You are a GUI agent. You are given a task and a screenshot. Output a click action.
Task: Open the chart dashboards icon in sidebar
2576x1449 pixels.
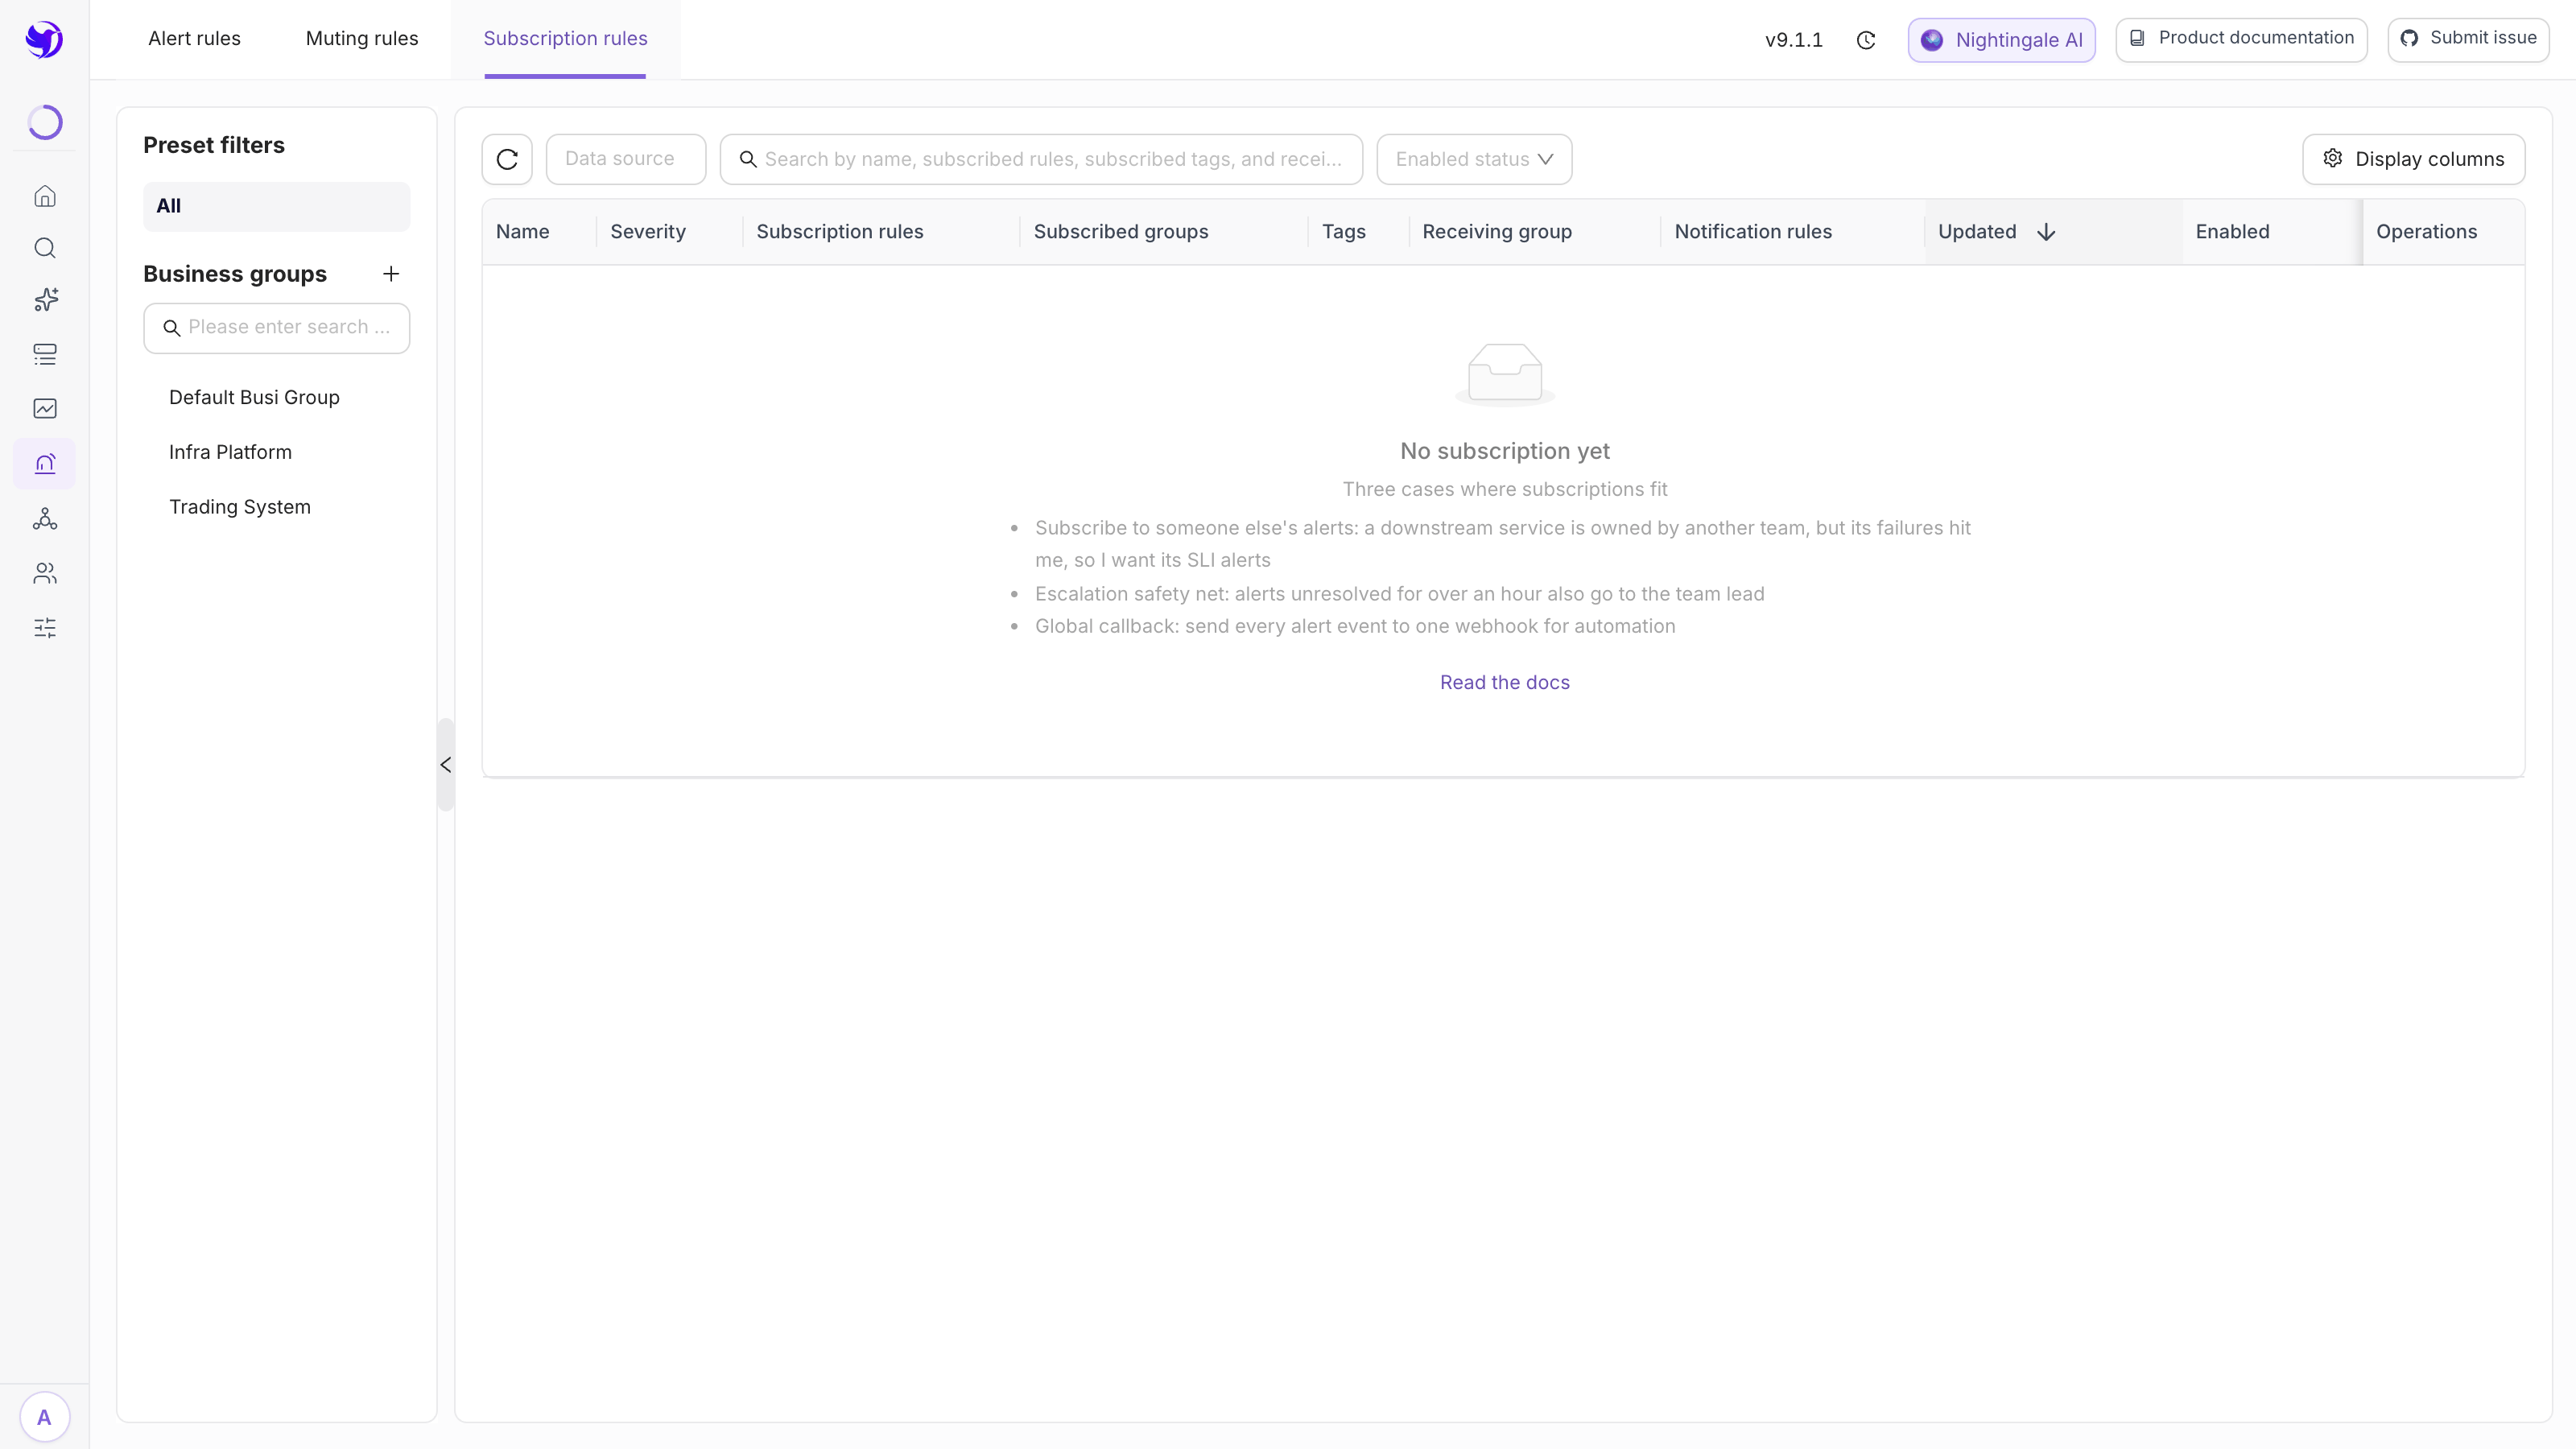click(x=45, y=408)
